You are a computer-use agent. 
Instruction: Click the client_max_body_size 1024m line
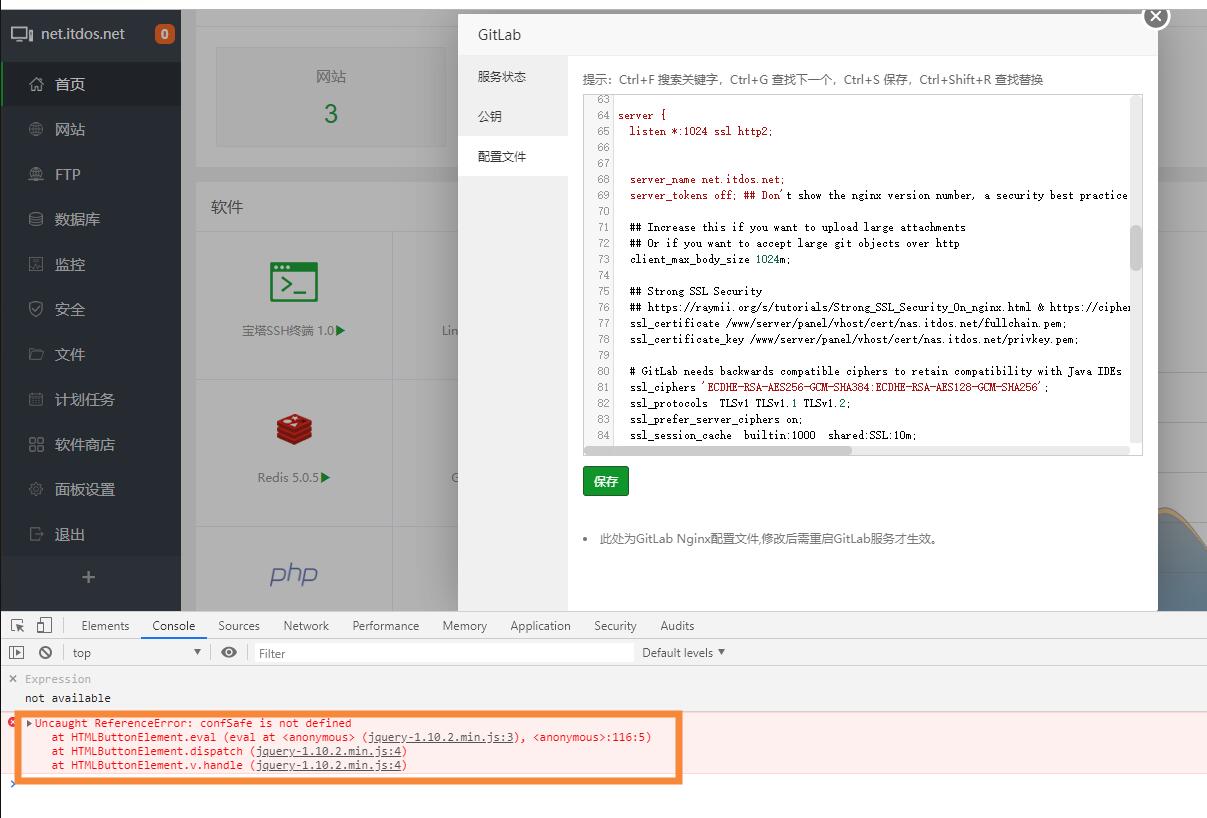[710, 259]
